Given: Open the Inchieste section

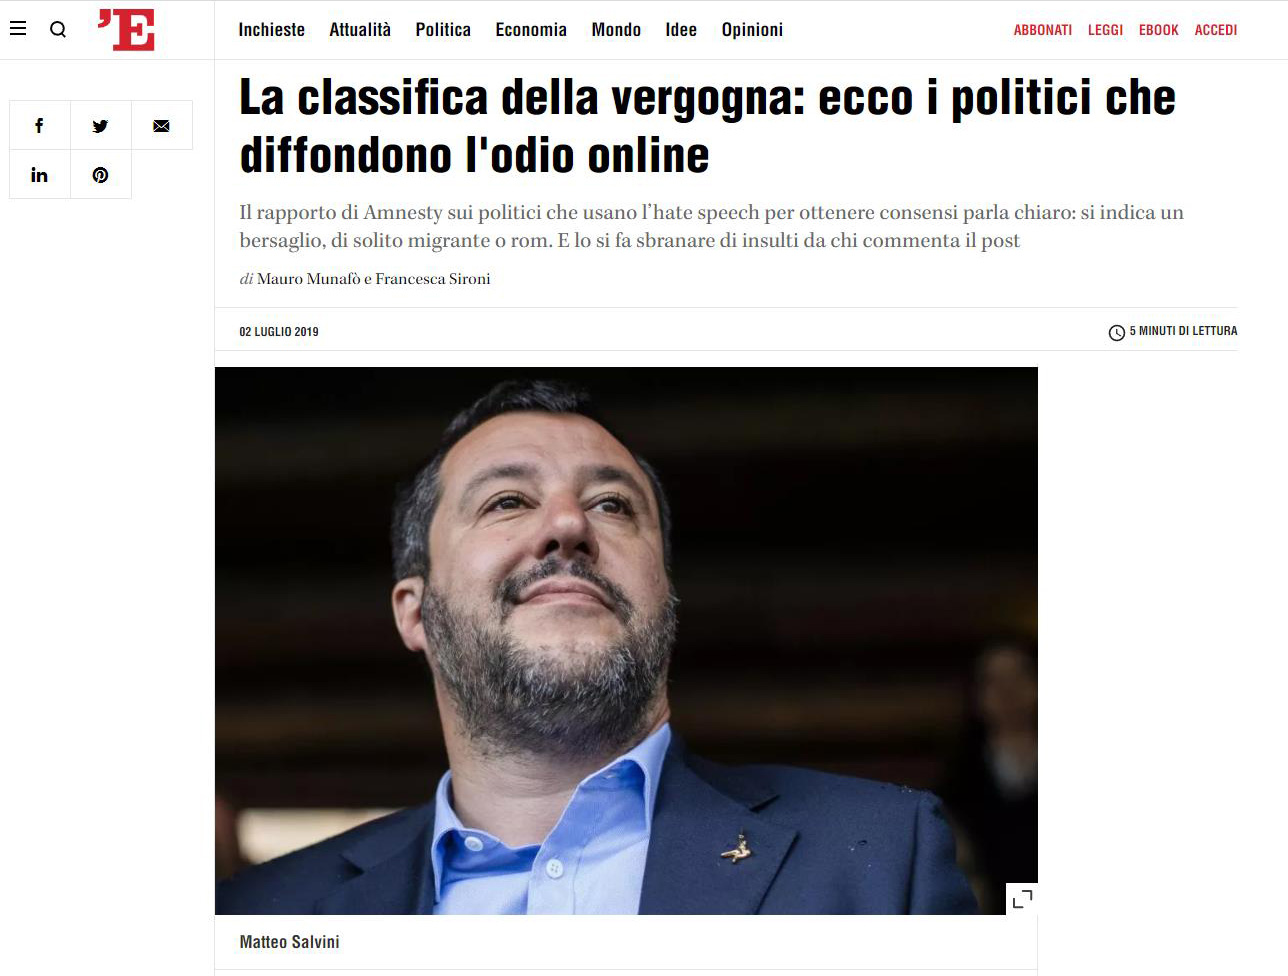Looking at the screenshot, I should [271, 30].
